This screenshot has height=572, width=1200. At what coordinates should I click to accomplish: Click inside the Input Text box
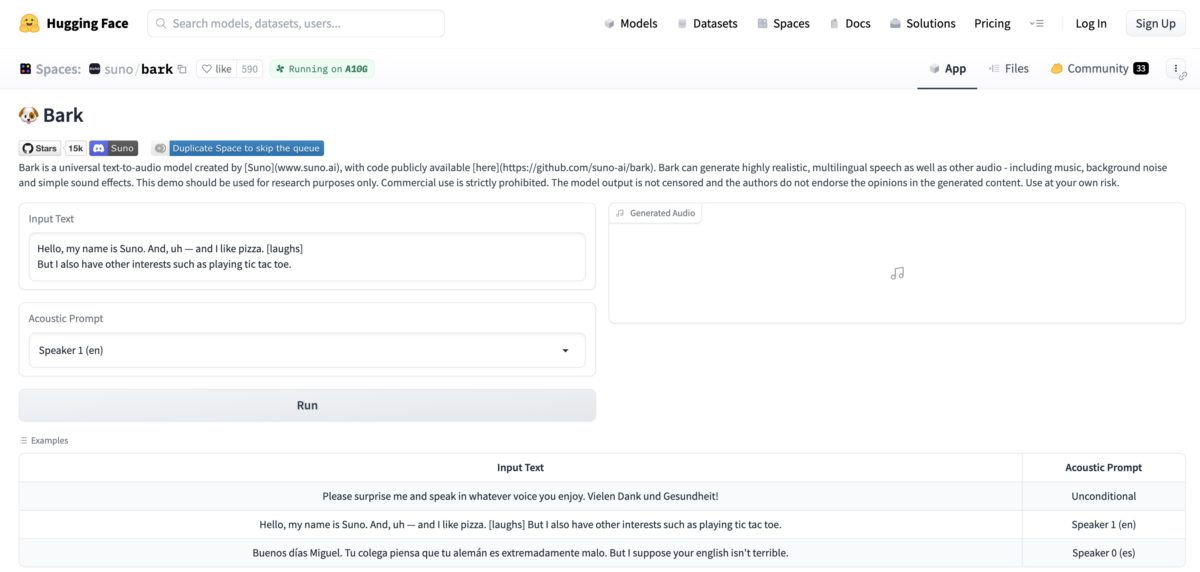click(307, 257)
